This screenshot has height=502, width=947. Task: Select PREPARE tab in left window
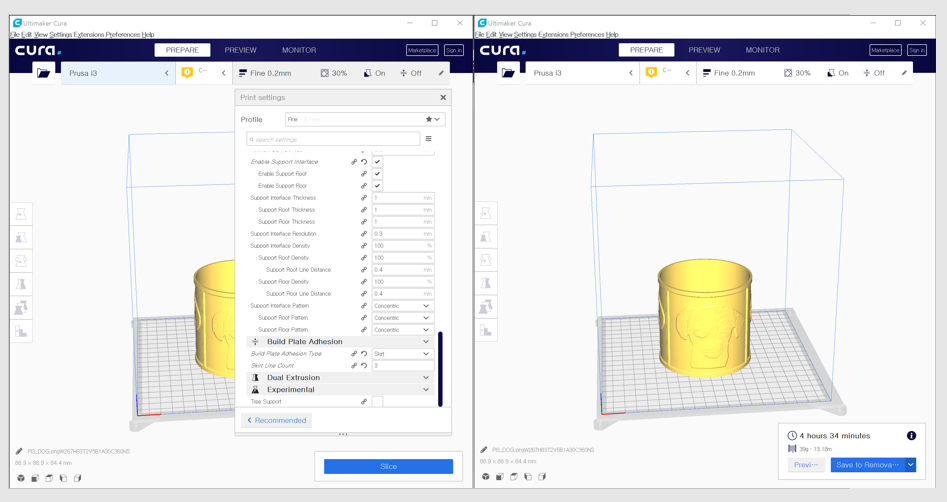click(x=182, y=50)
